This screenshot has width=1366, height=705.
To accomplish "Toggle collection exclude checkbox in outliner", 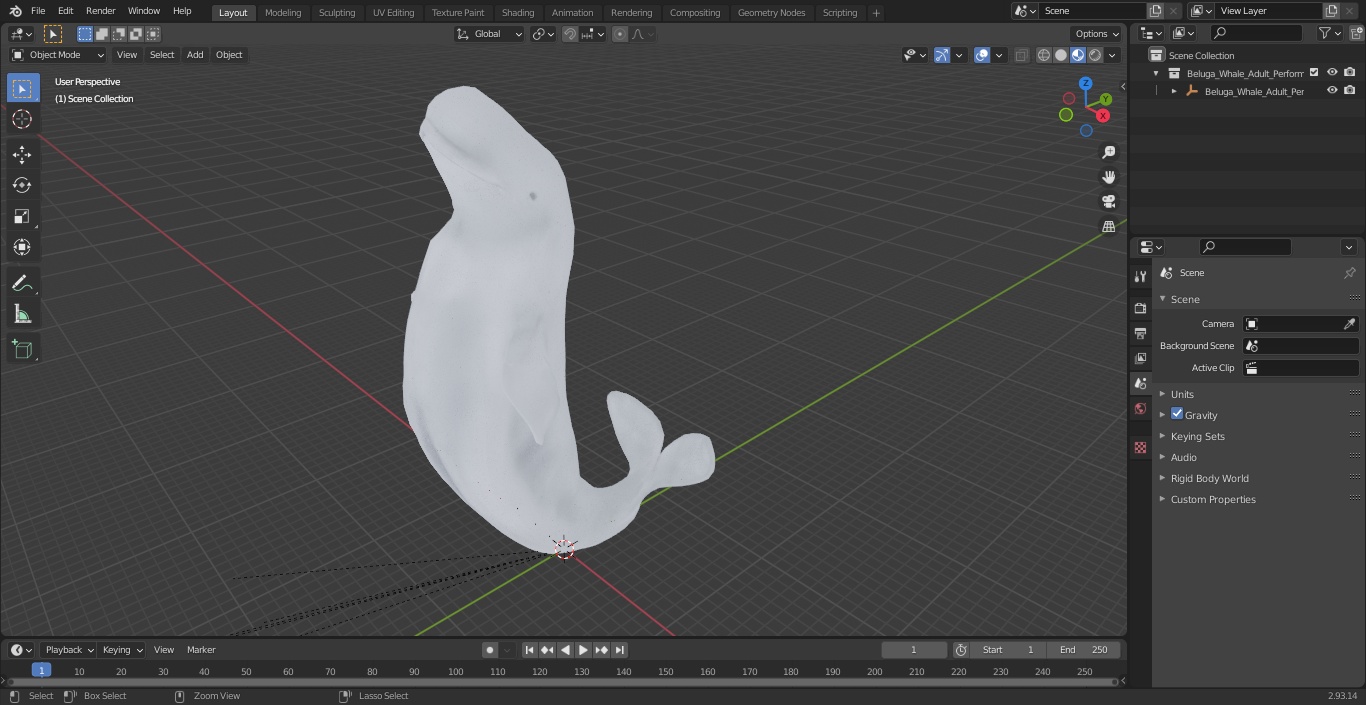I will coord(1314,73).
